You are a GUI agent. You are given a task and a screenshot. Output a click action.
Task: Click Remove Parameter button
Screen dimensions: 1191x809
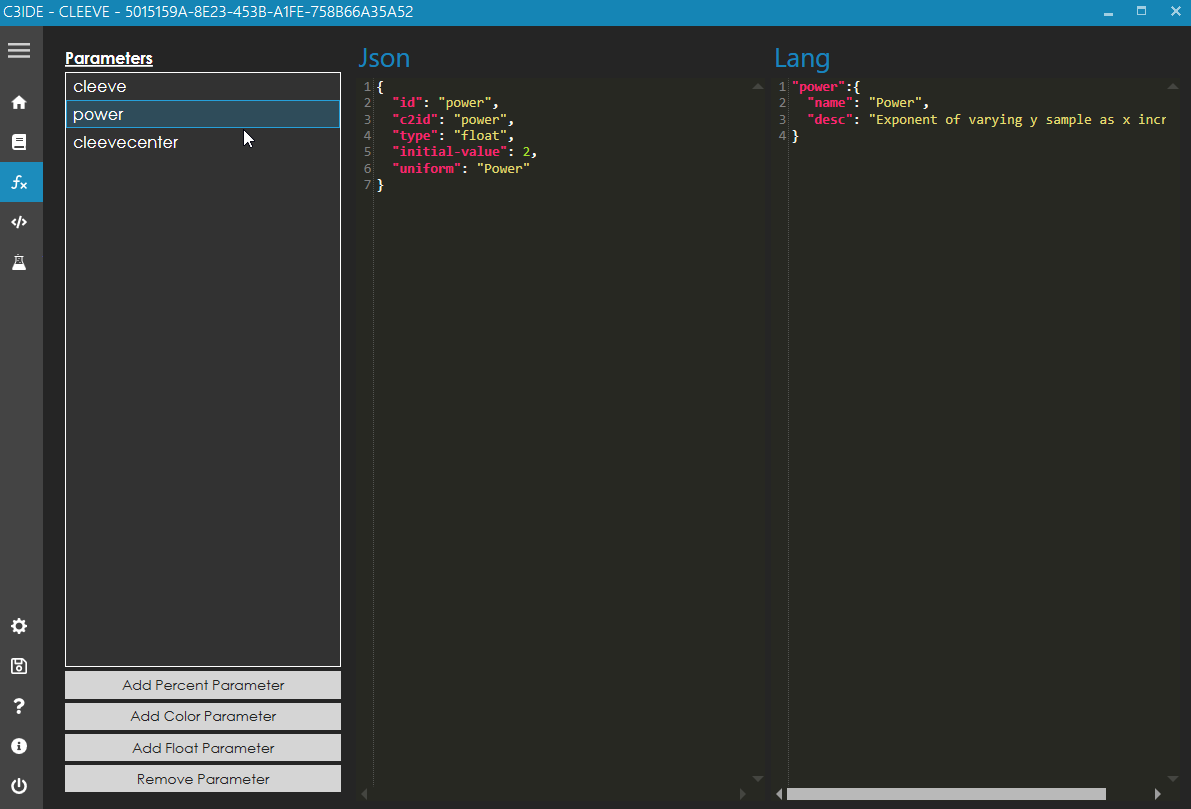(203, 779)
